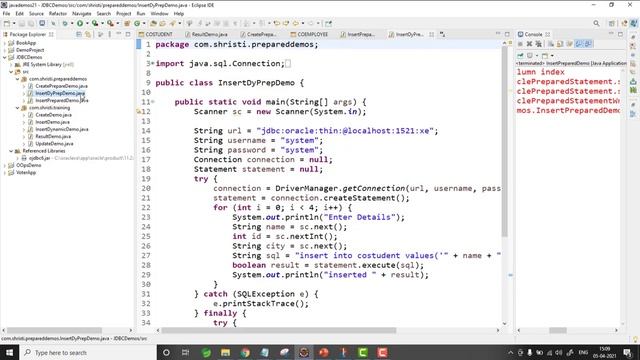Click the editor horizontal scrollbar
640x360 pixels.
tap(279, 330)
